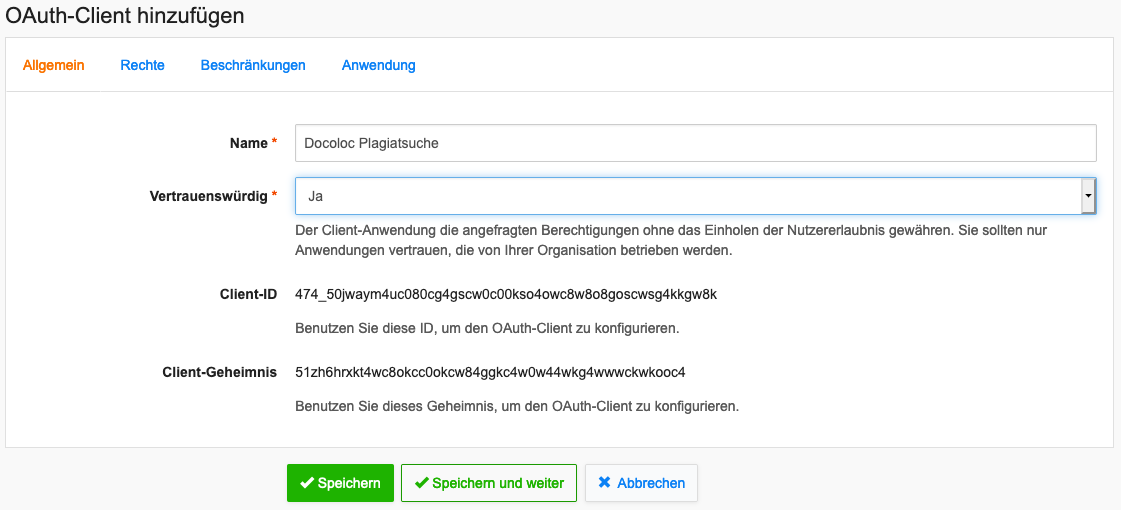
Task: Click the Speichern und weiter button
Action: tap(489, 483)
